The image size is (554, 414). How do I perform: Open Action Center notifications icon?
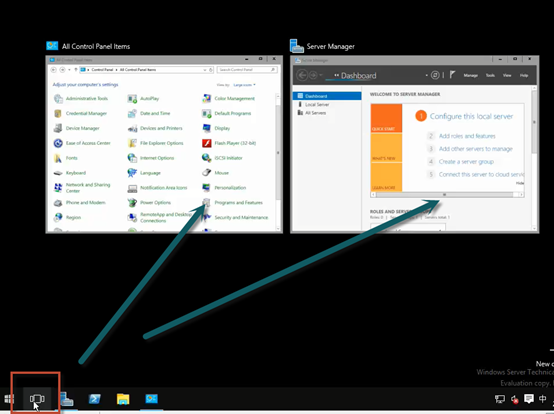point(529,399)
